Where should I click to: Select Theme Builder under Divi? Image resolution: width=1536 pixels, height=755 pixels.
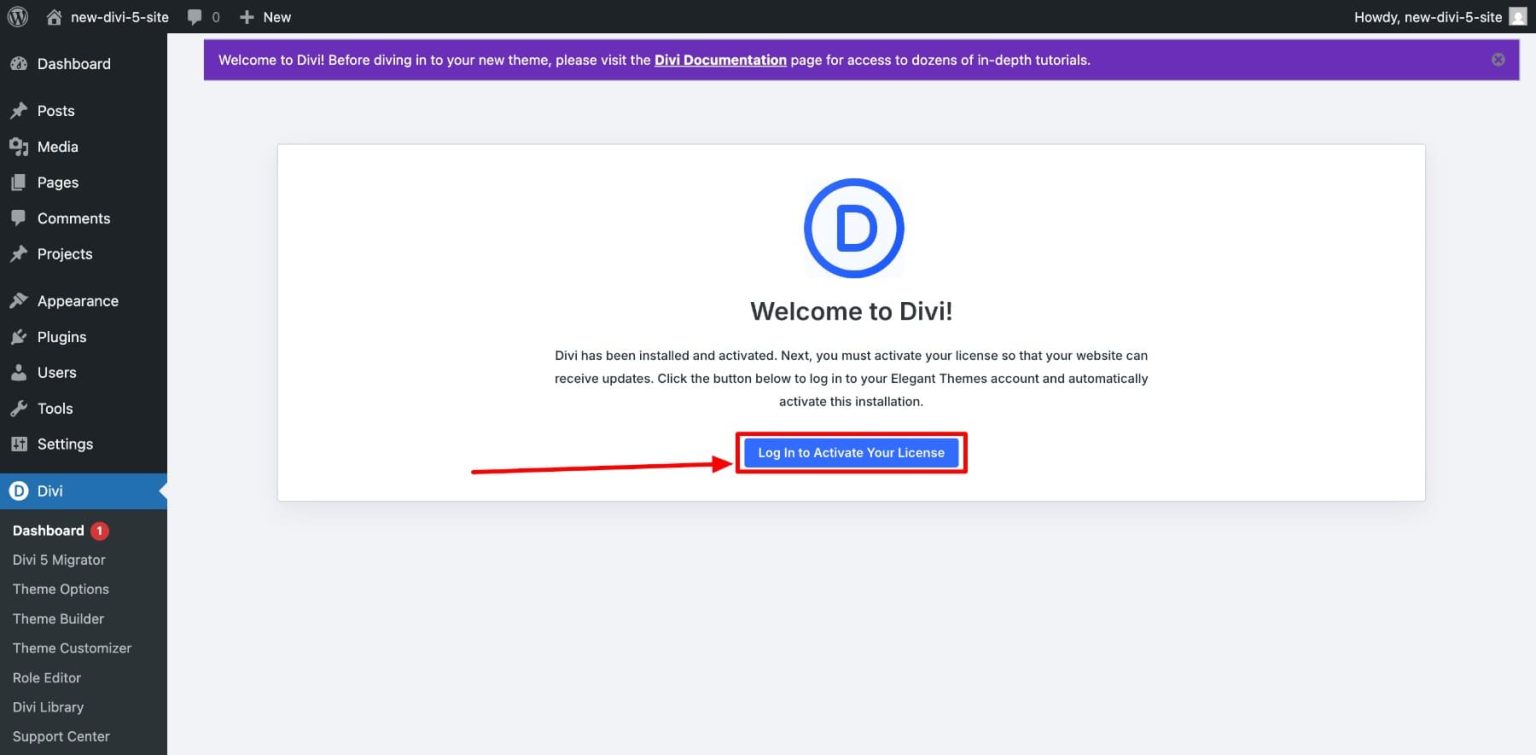[x=58, y=618]
